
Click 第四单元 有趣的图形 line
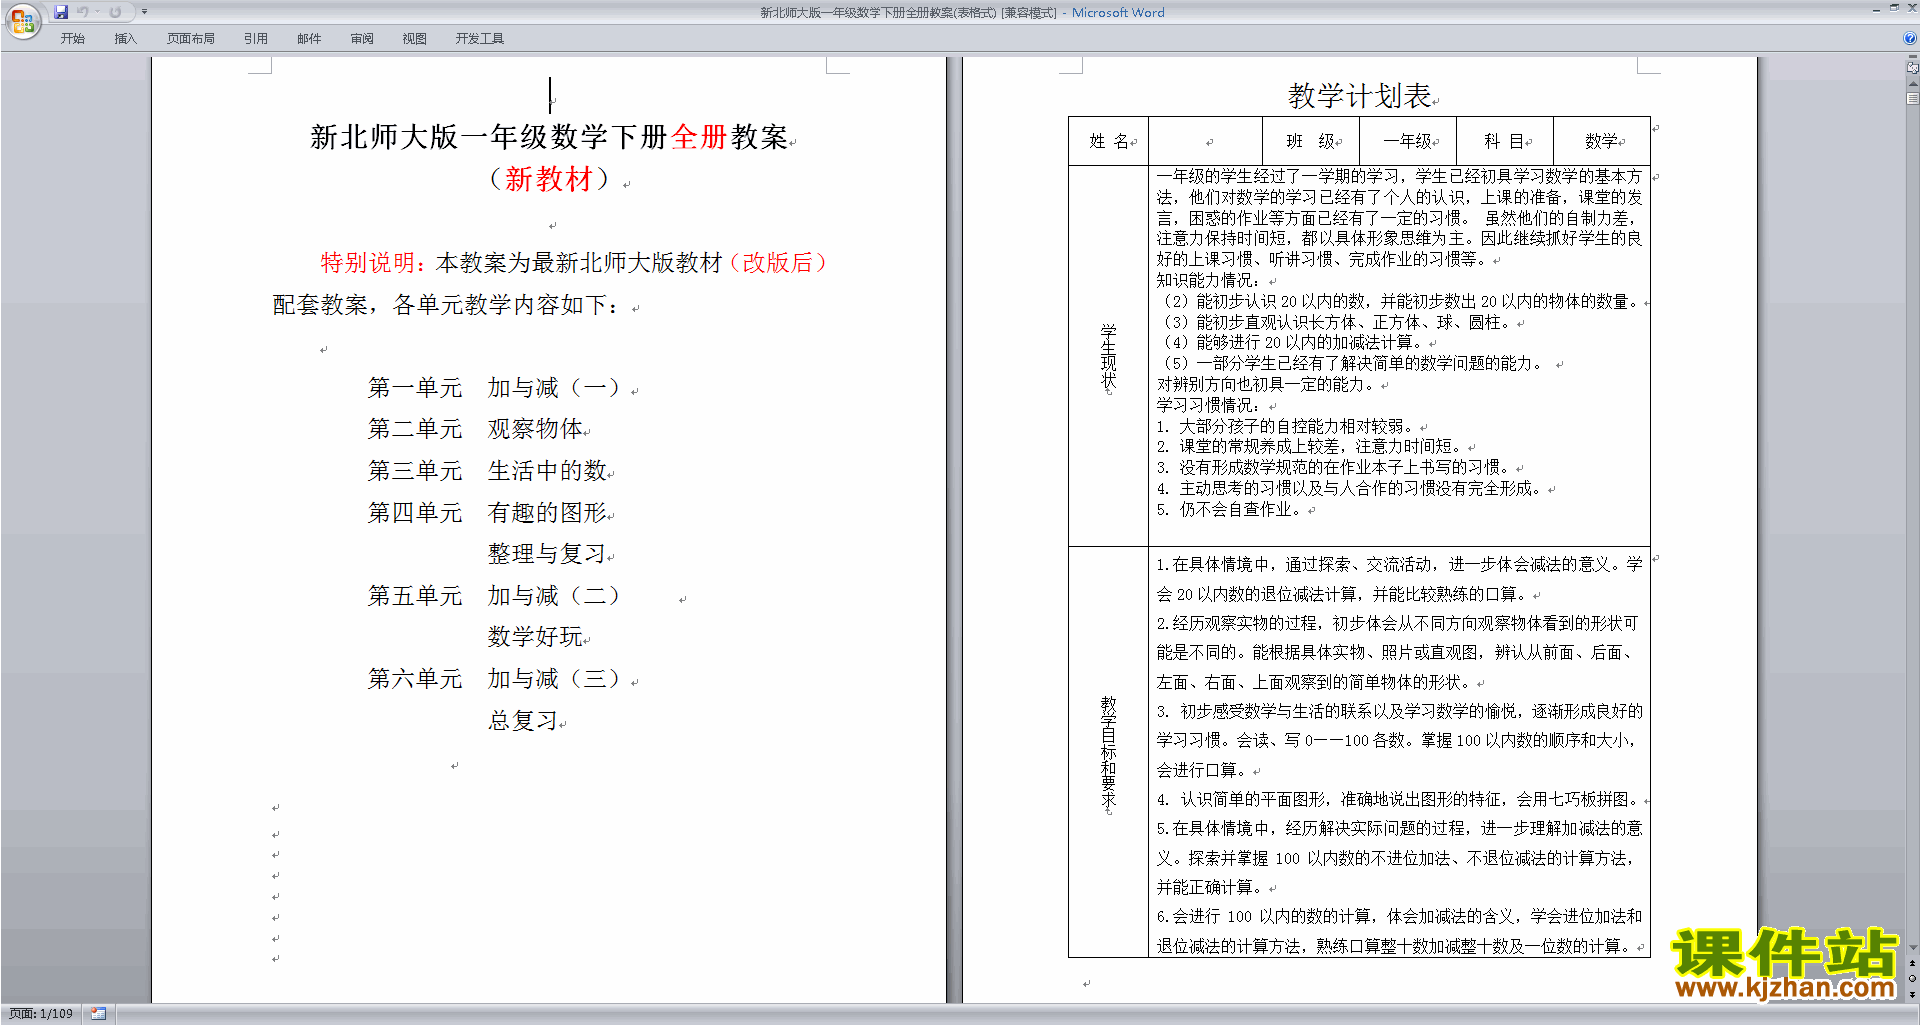(487, 513)
